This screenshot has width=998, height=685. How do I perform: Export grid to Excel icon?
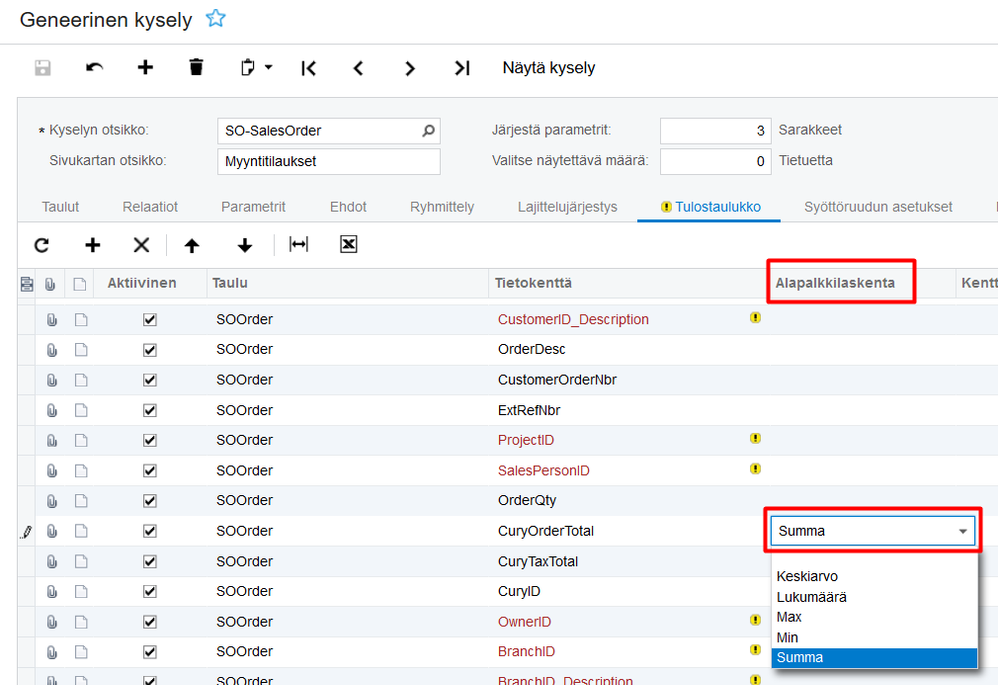(x=349, y=244)
